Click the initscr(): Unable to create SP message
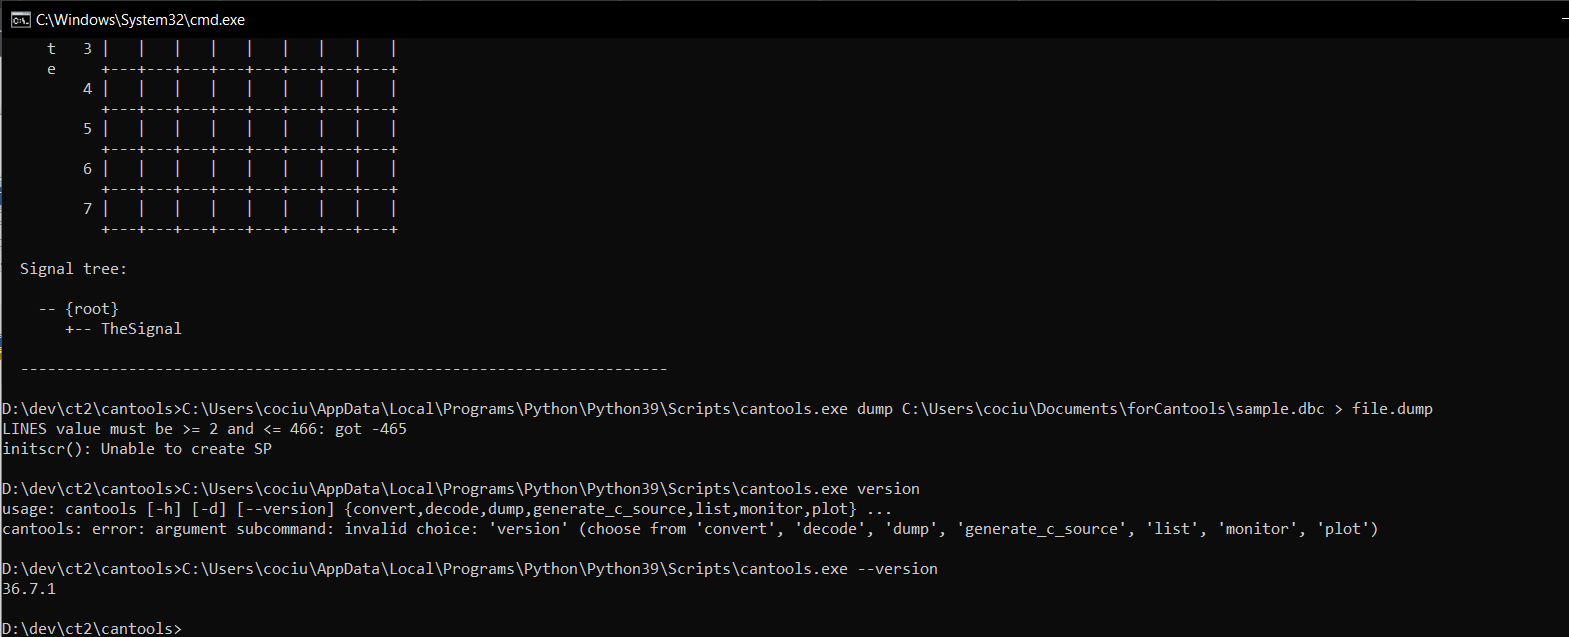Viewport: 1569px width, 637px height. [x=135, y=448]
